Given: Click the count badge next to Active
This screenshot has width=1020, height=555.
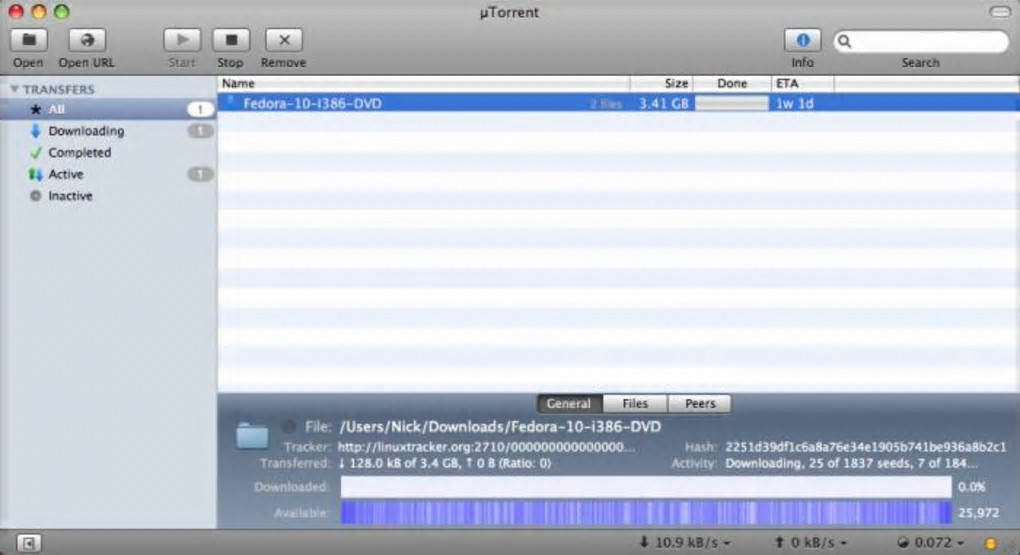Looking at the screenshot, I should click(200, 174).
